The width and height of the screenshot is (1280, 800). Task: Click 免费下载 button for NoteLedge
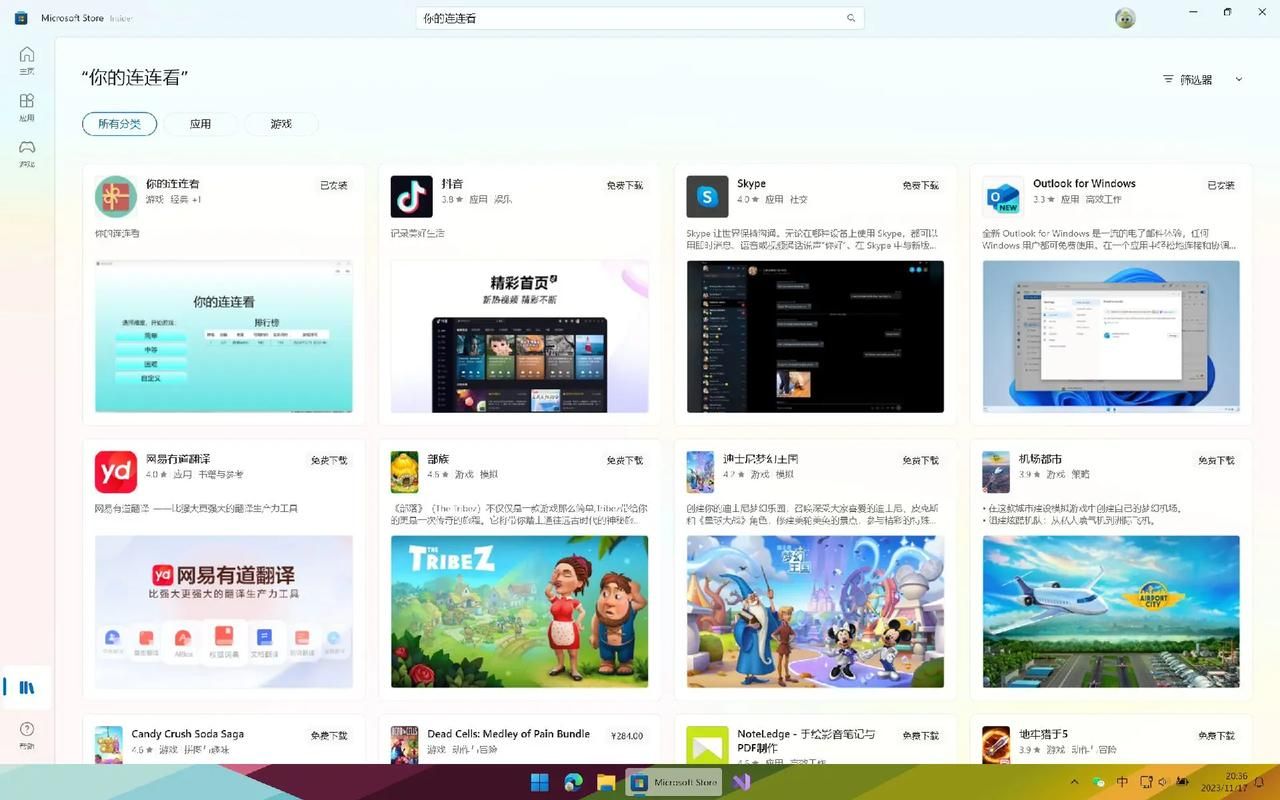[921, 736]
